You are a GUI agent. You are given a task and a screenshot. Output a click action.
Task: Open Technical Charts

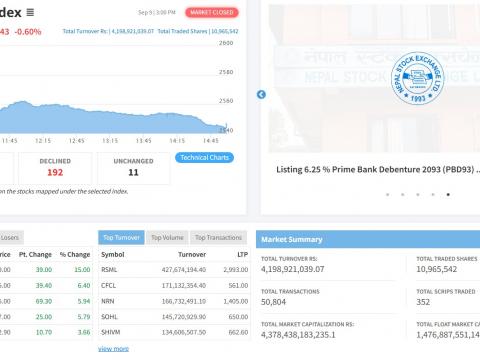coord(204,157)
